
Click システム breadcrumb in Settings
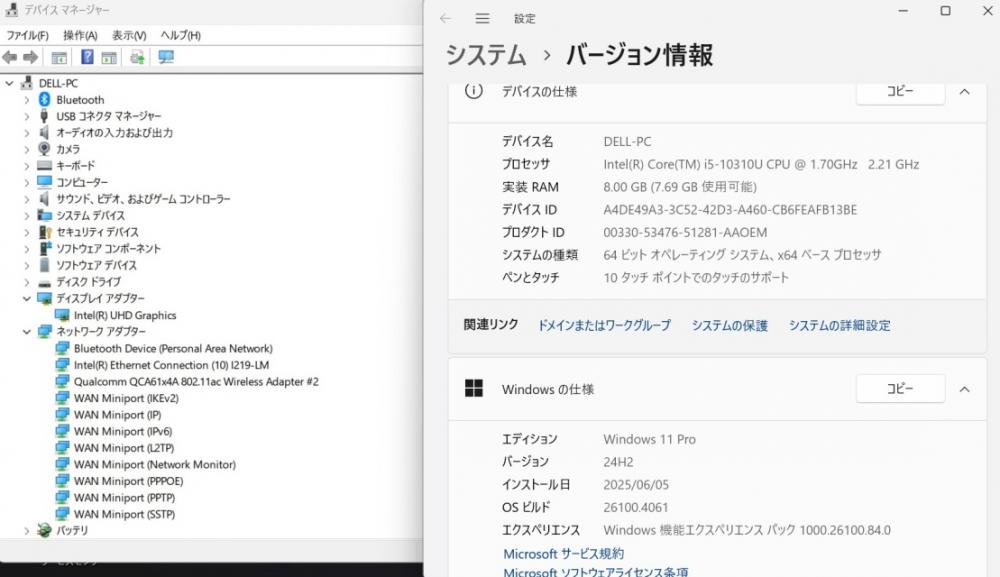point(486,55)
